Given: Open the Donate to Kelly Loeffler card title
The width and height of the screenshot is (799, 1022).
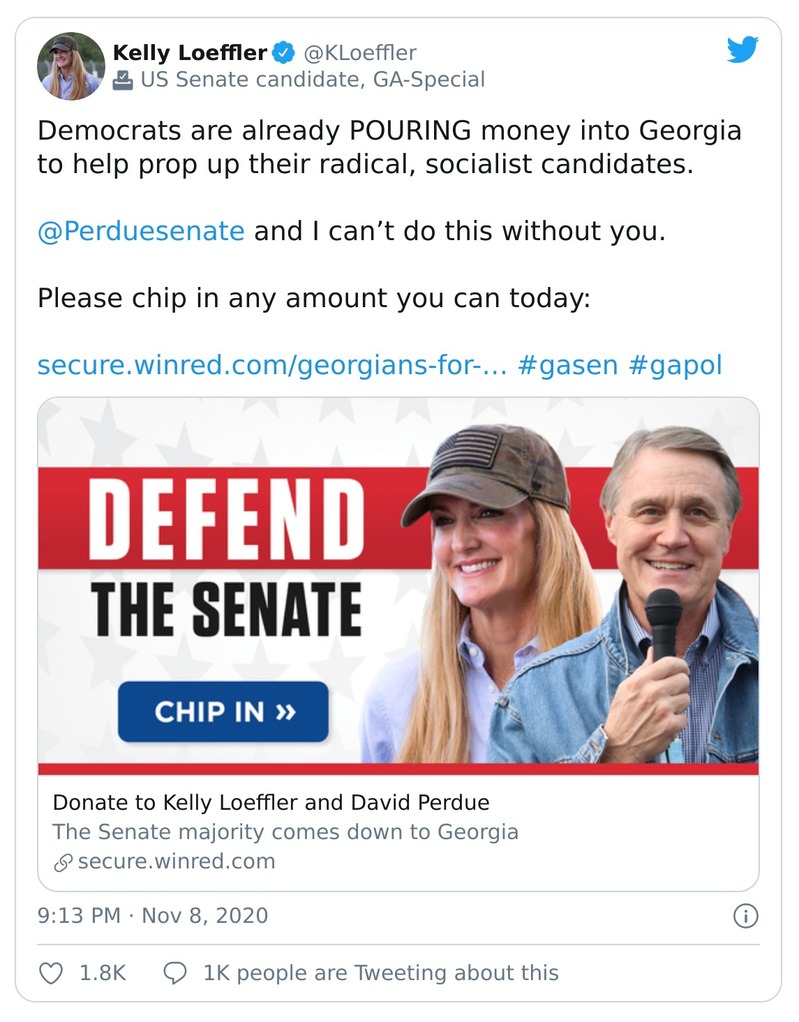Looking at the screenshot, I should [x=271, y=802].
